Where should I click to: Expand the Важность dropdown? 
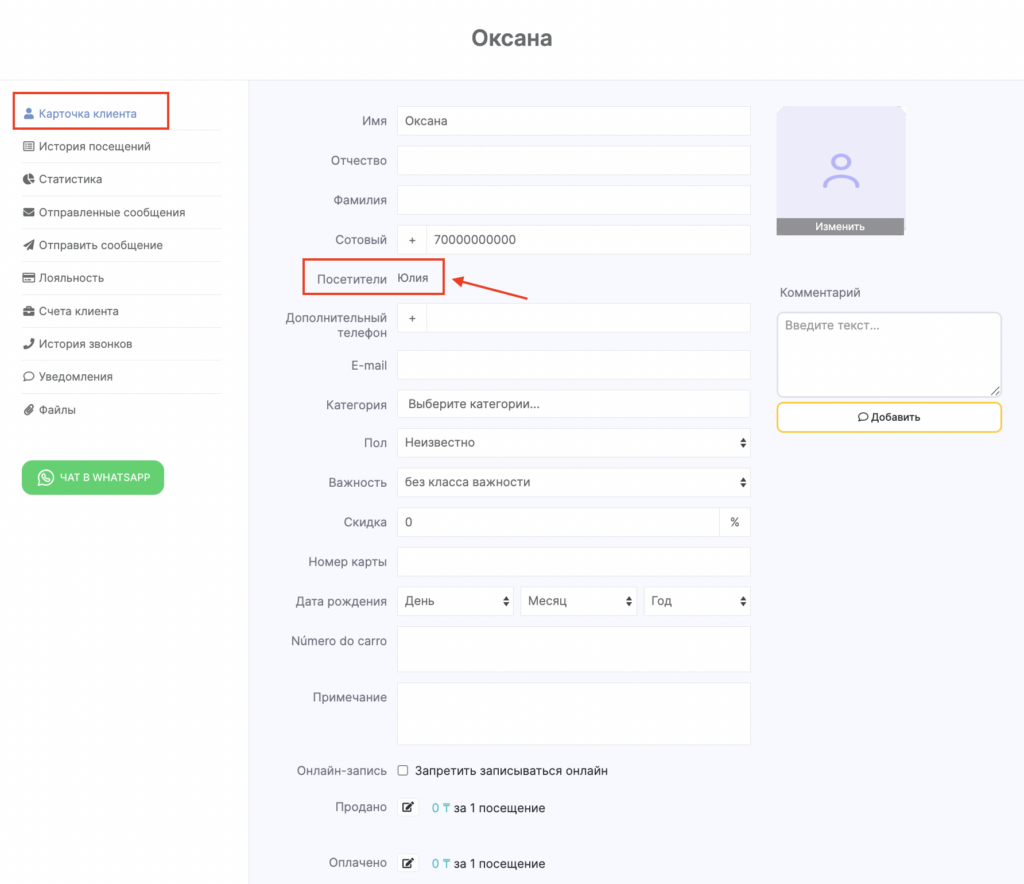click(x=574, y=482)
